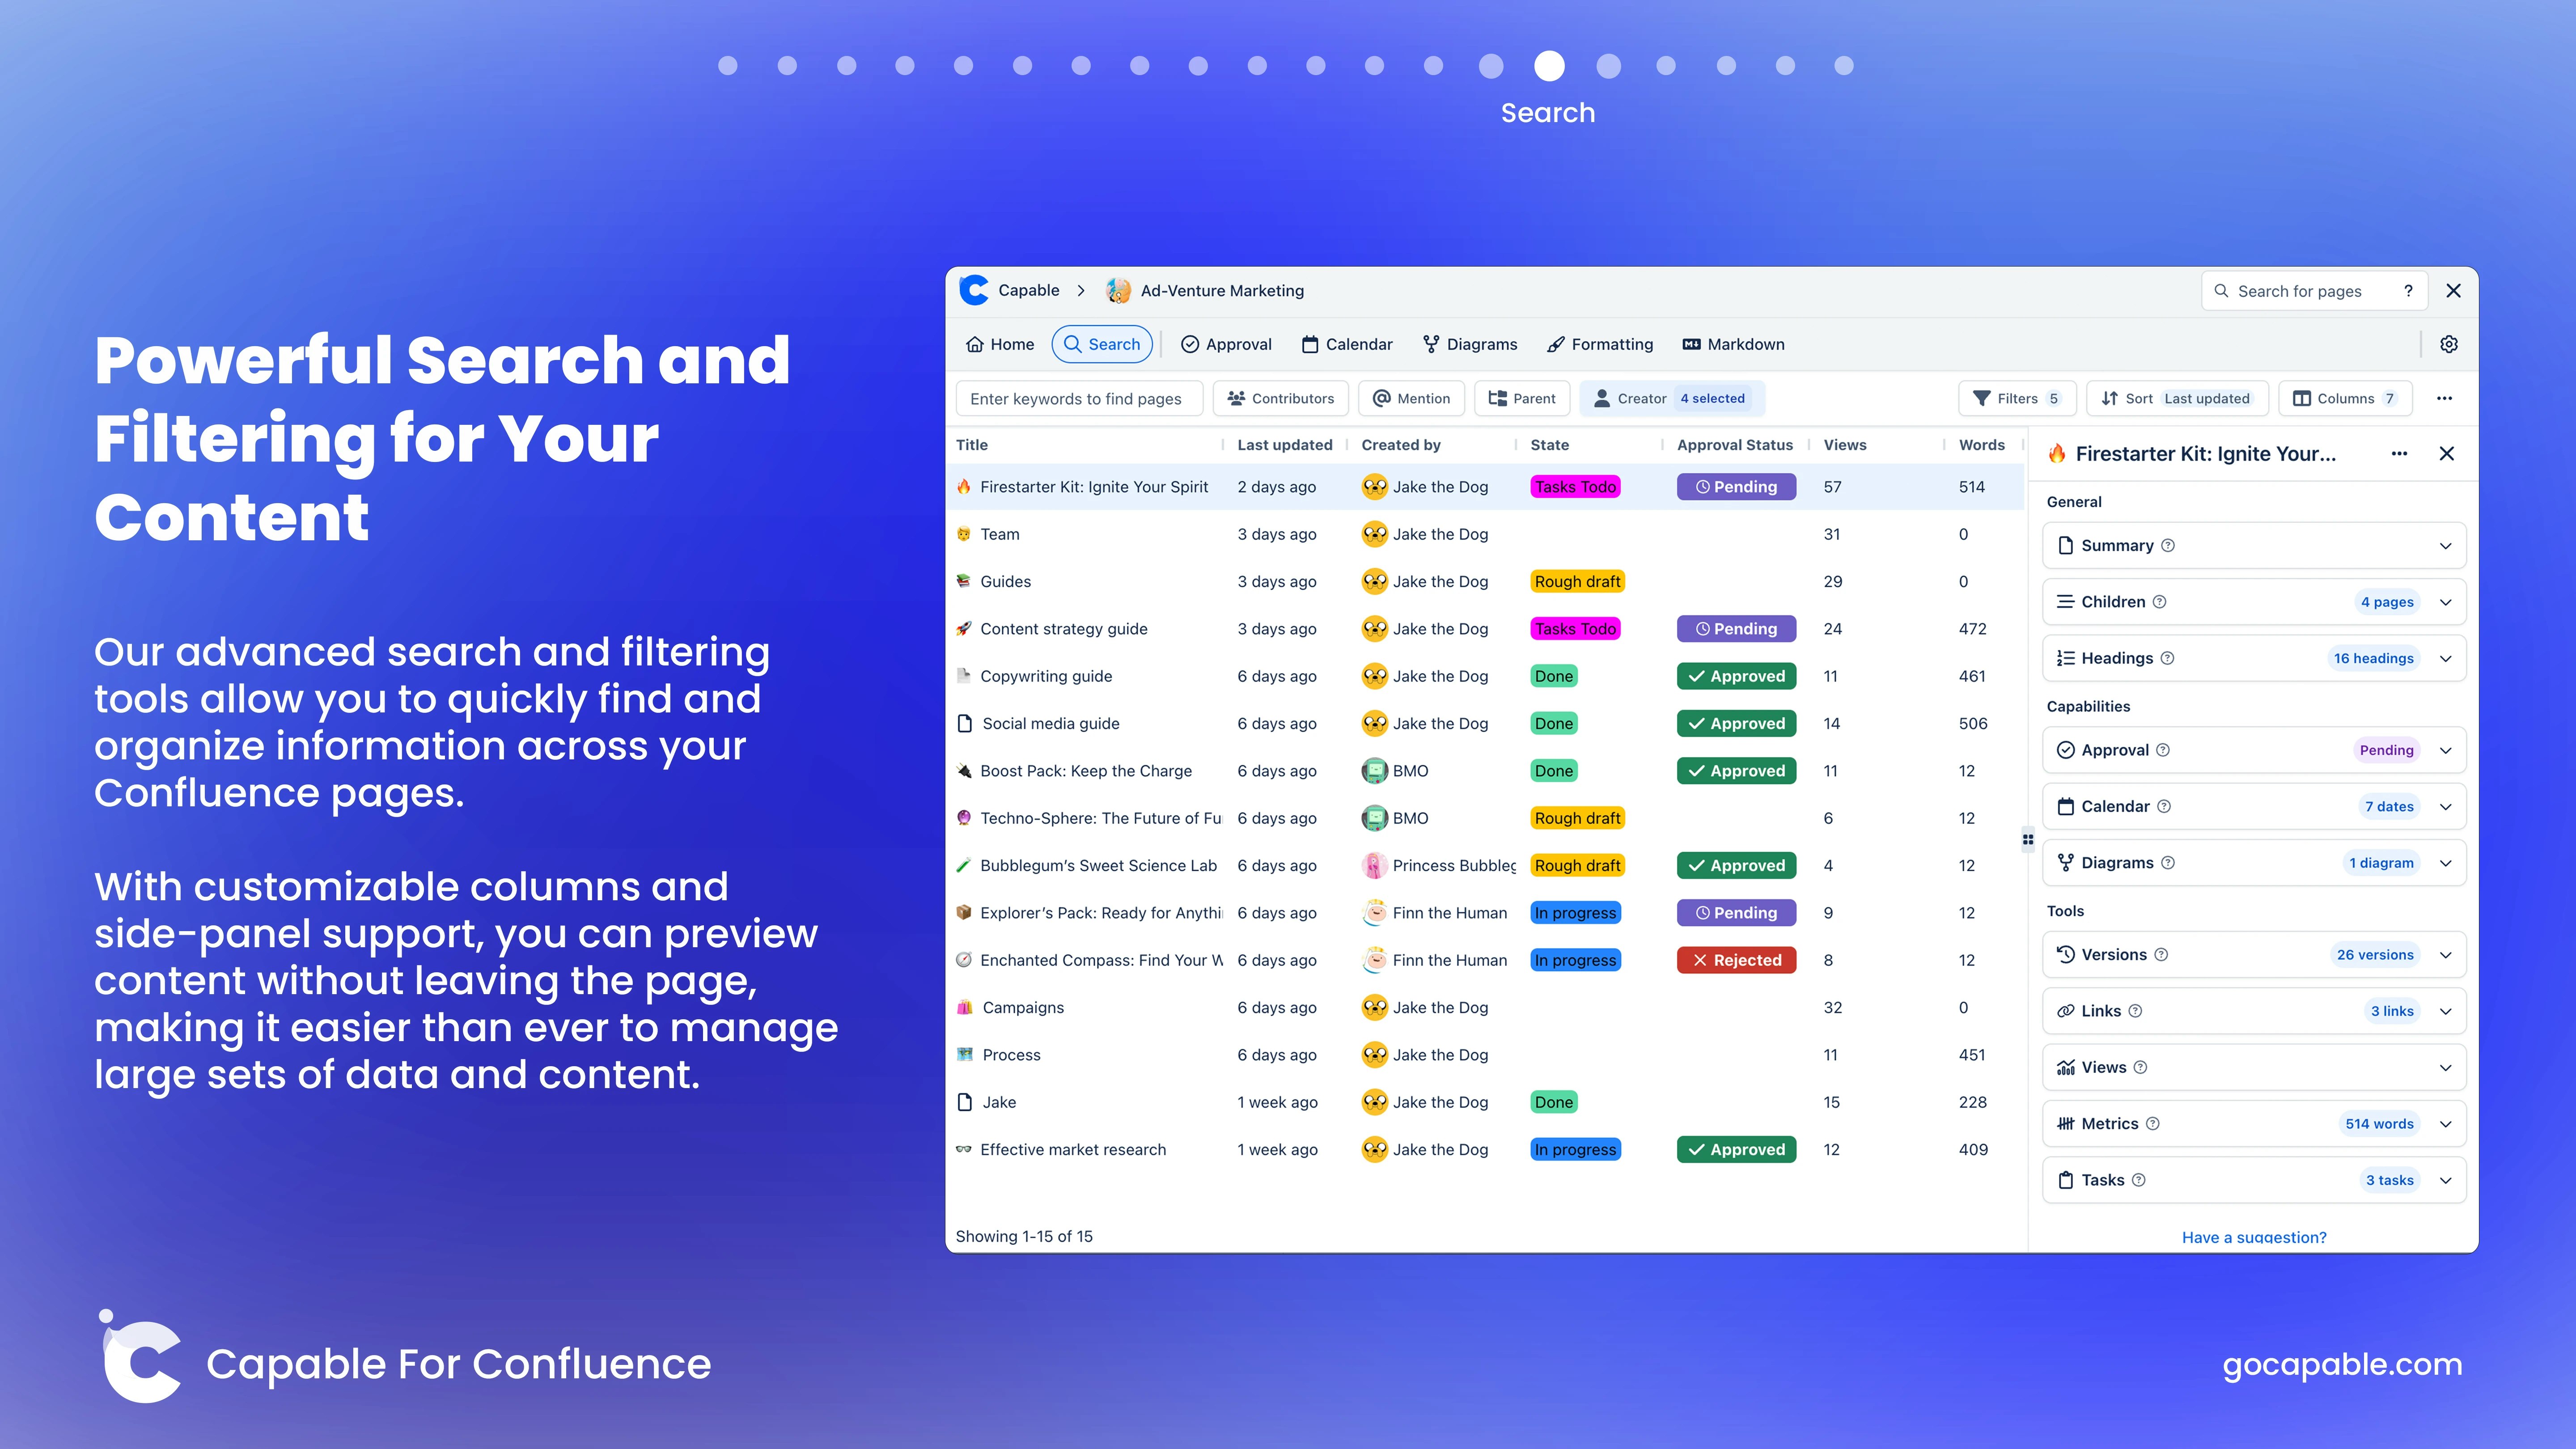Open the Creator filter with 4 selected

coord(1672,398)
